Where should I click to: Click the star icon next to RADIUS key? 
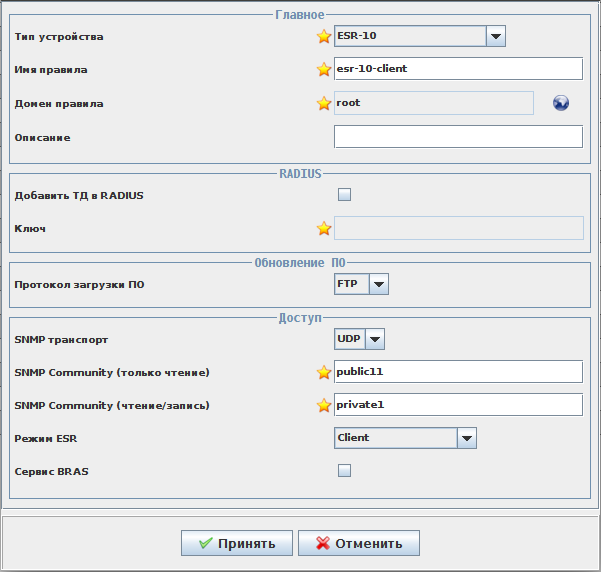(x=324, y=228)
